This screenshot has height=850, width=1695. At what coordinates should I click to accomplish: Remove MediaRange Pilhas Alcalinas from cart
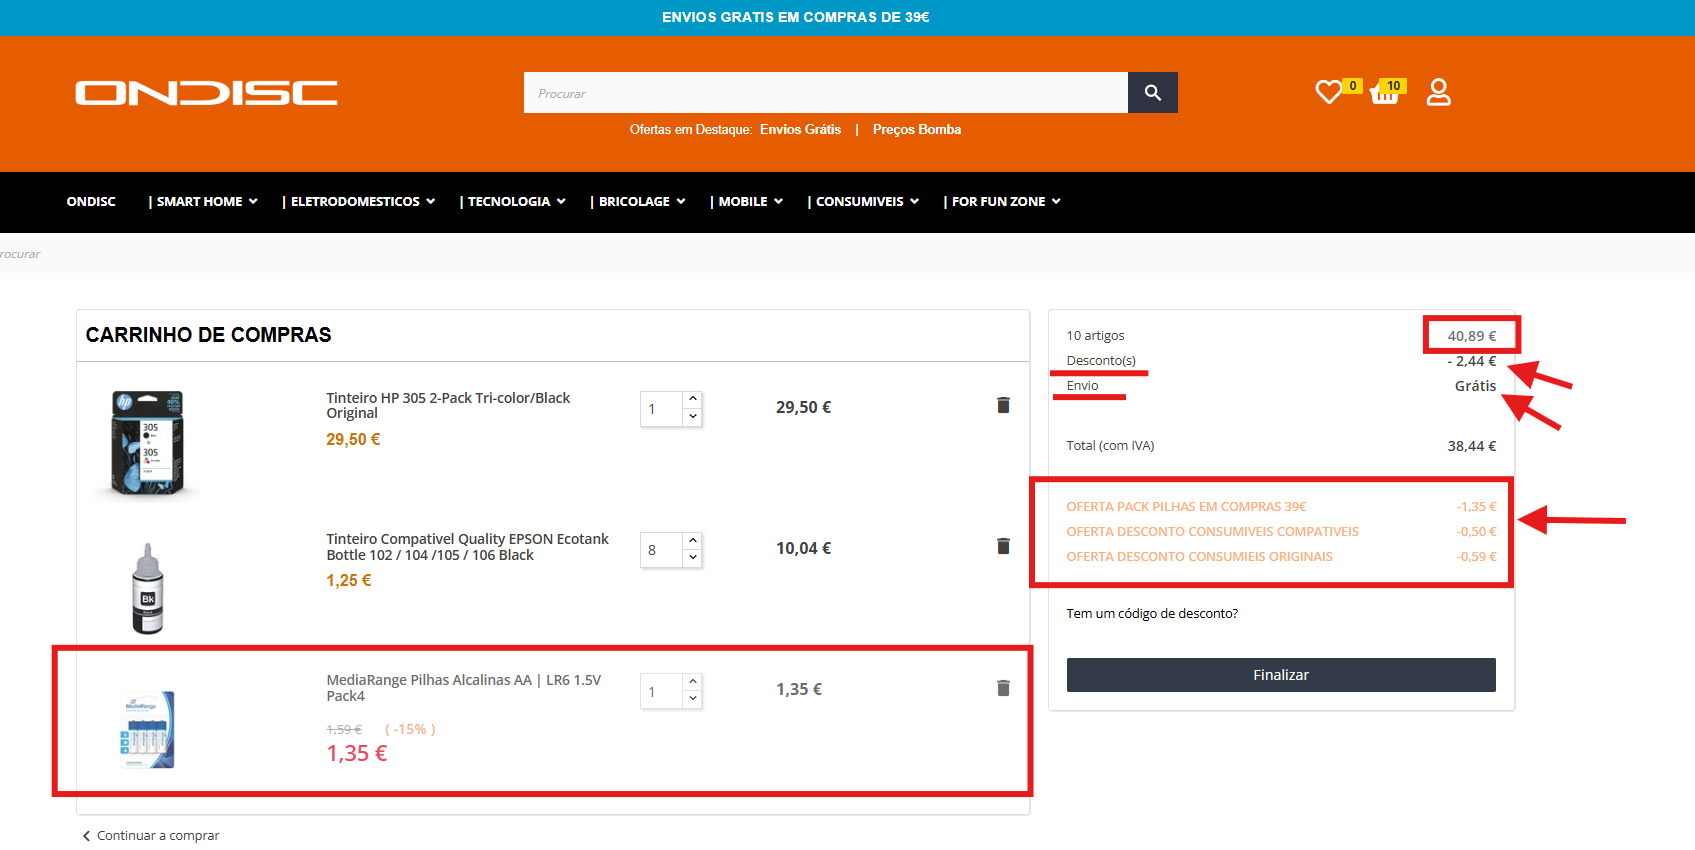(1003, 688)
